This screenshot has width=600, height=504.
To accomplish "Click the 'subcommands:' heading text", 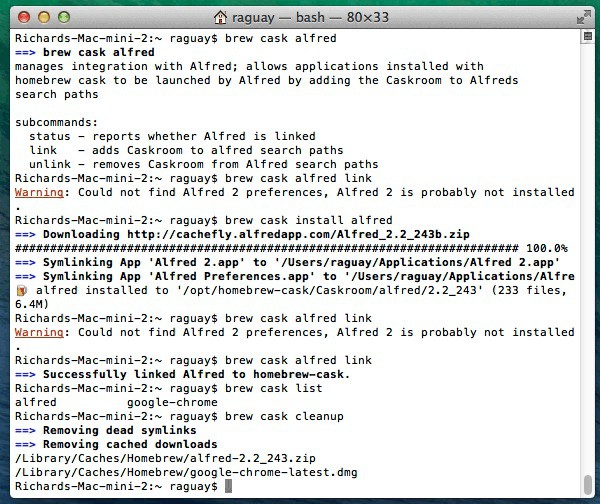I will click(x=57, y=122).
